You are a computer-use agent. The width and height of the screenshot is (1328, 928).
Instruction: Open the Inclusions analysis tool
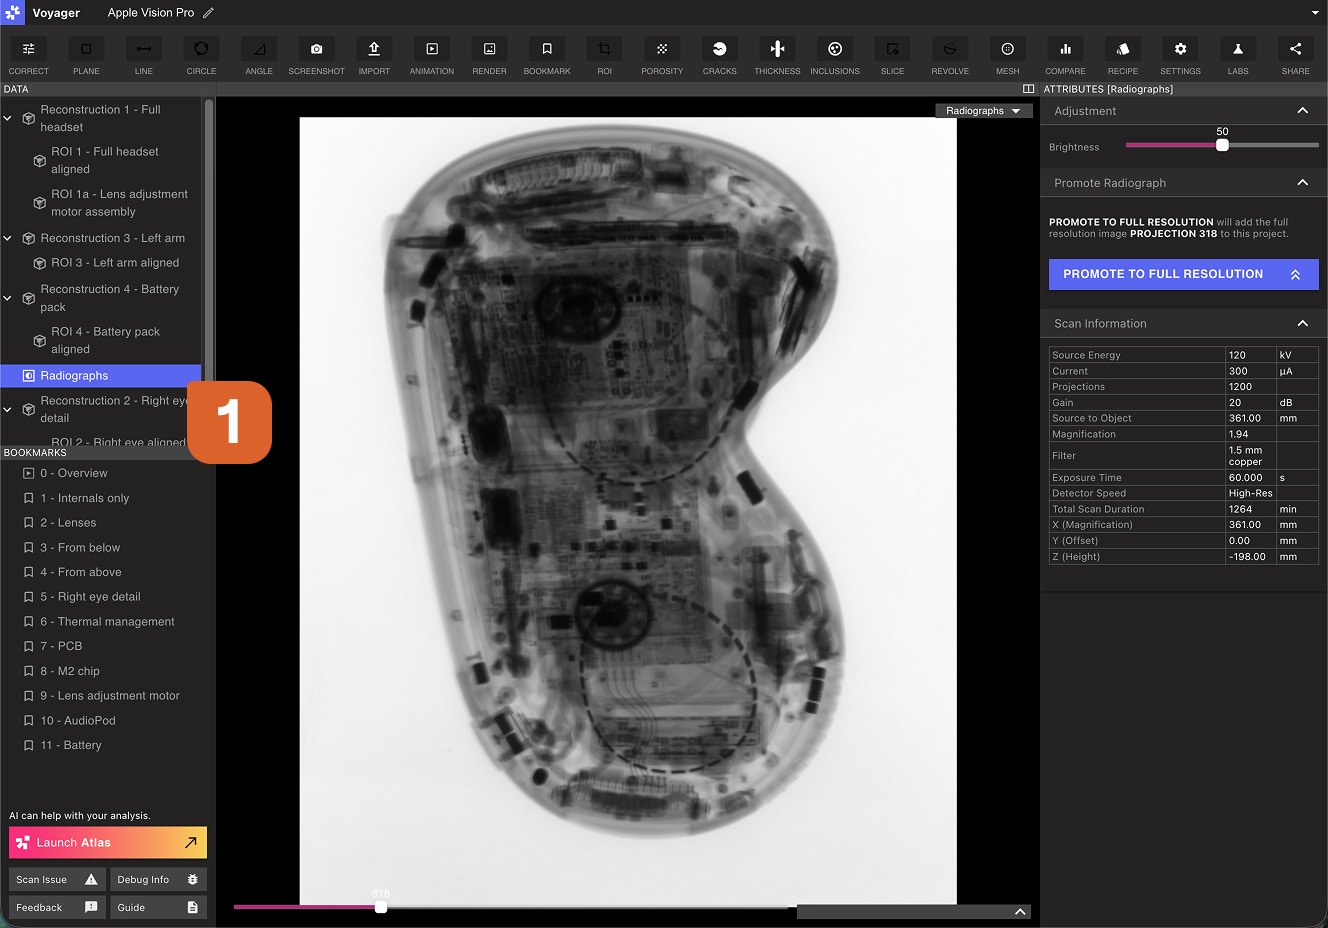coord(835,50)
